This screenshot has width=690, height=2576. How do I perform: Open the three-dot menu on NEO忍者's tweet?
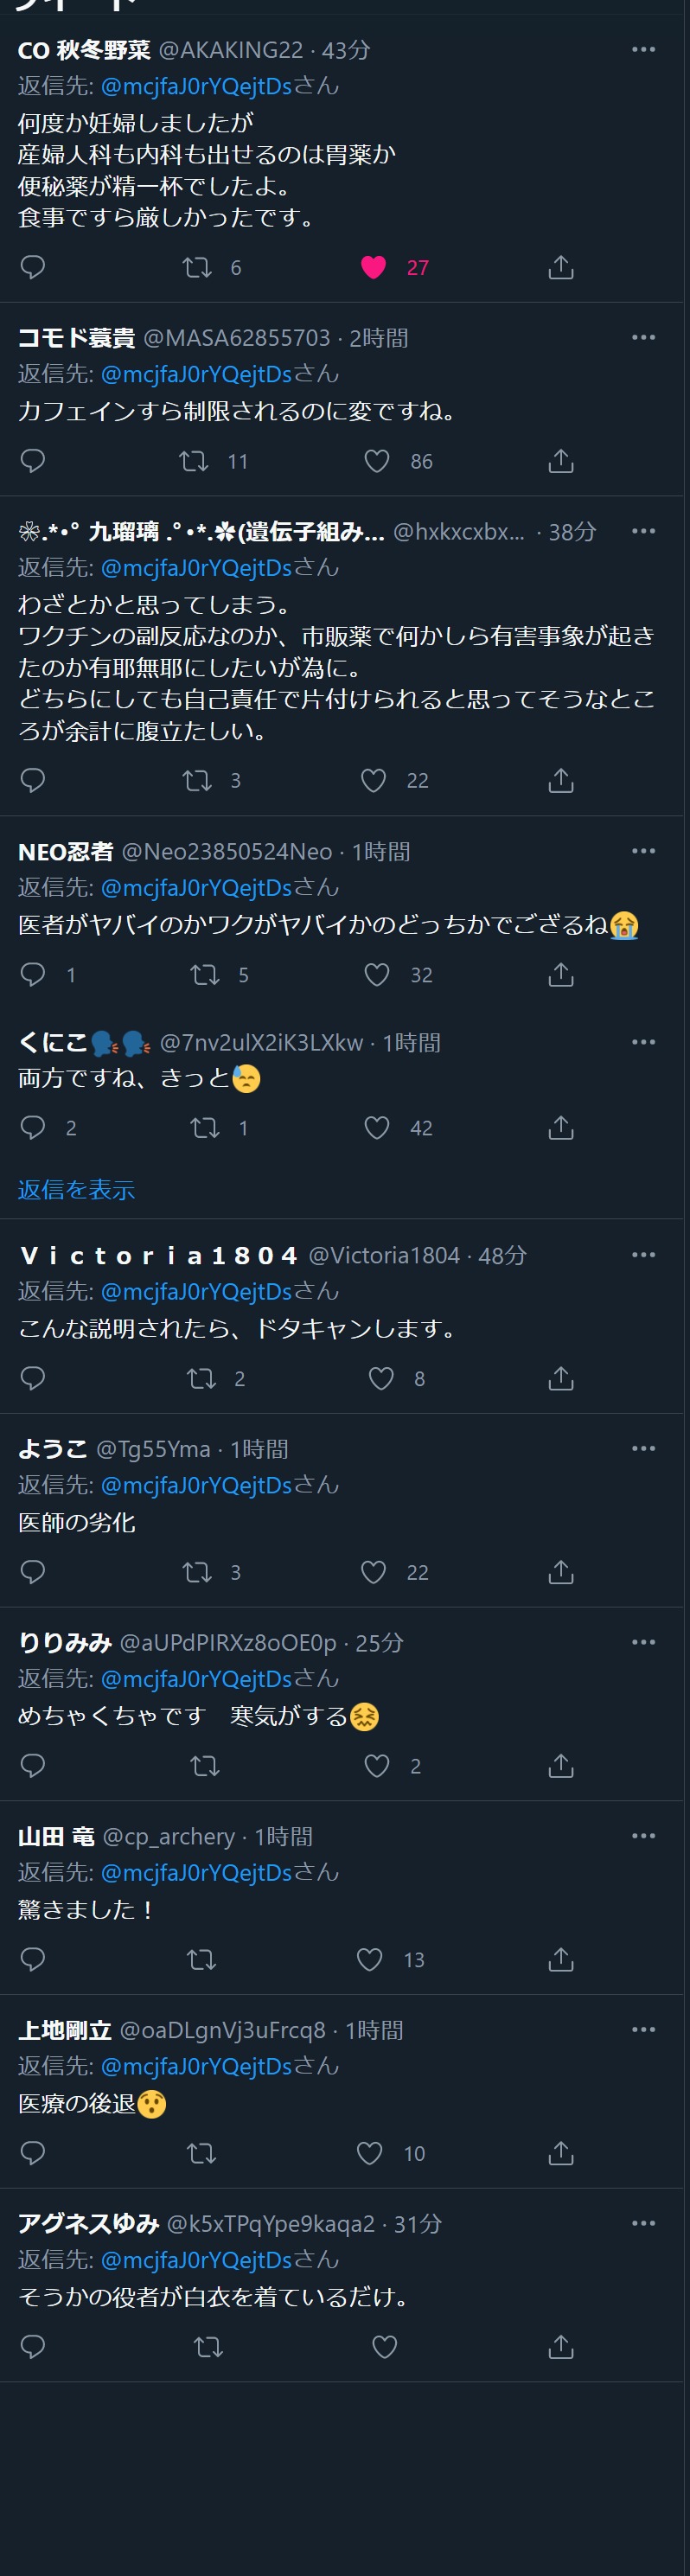coord(643,851)
